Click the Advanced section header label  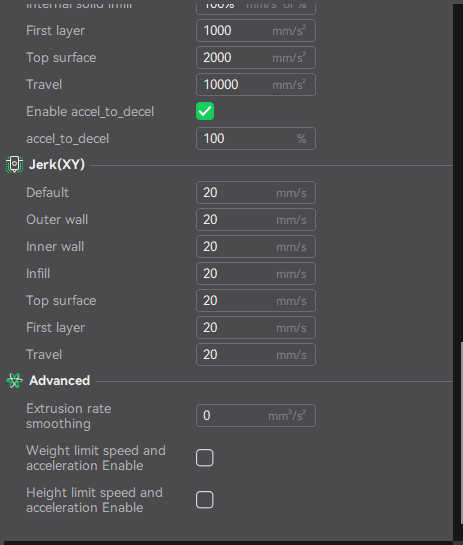coord(59,381)
